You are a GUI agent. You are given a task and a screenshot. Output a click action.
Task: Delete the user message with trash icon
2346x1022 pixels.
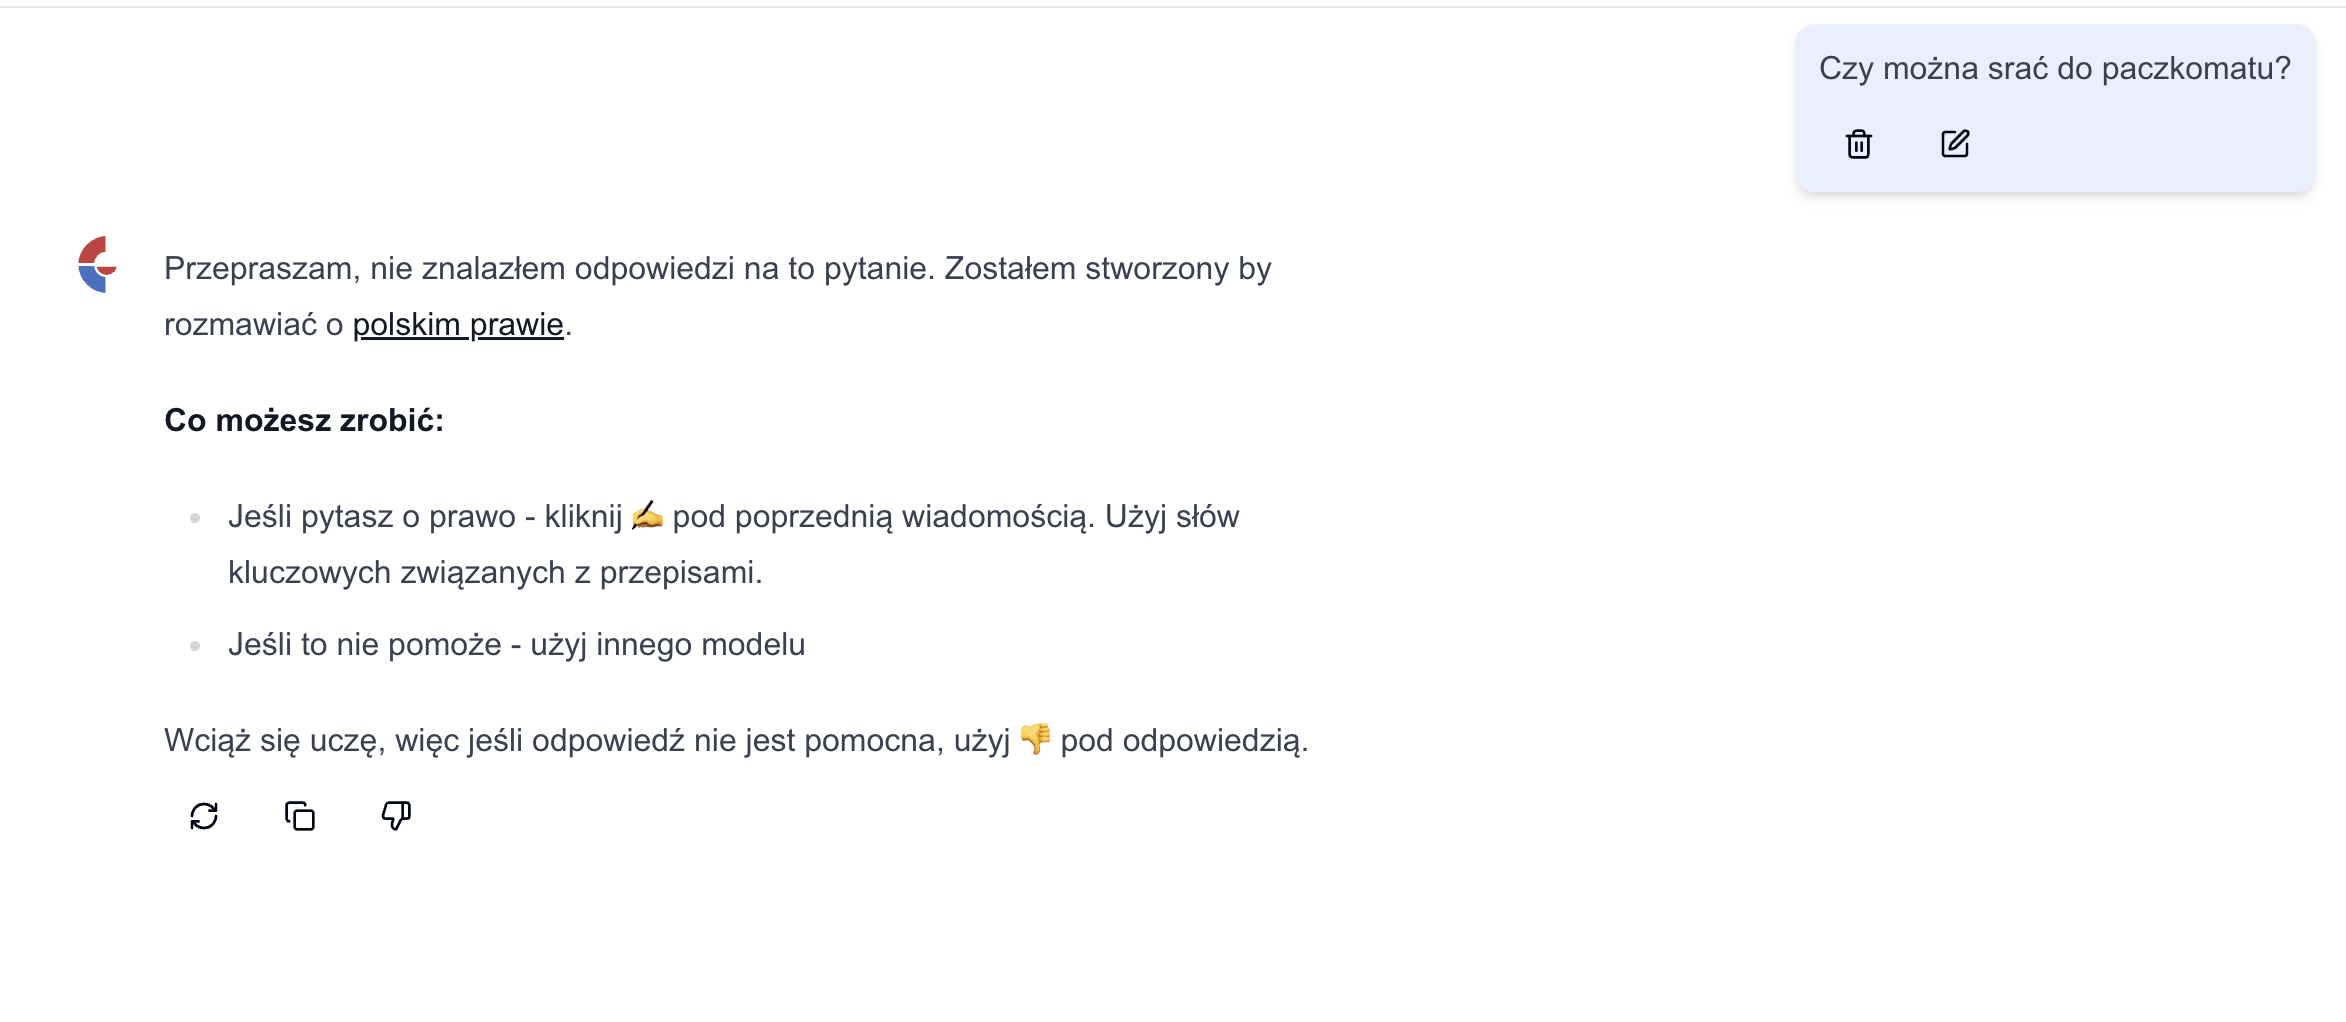[x=1858, y=144]
